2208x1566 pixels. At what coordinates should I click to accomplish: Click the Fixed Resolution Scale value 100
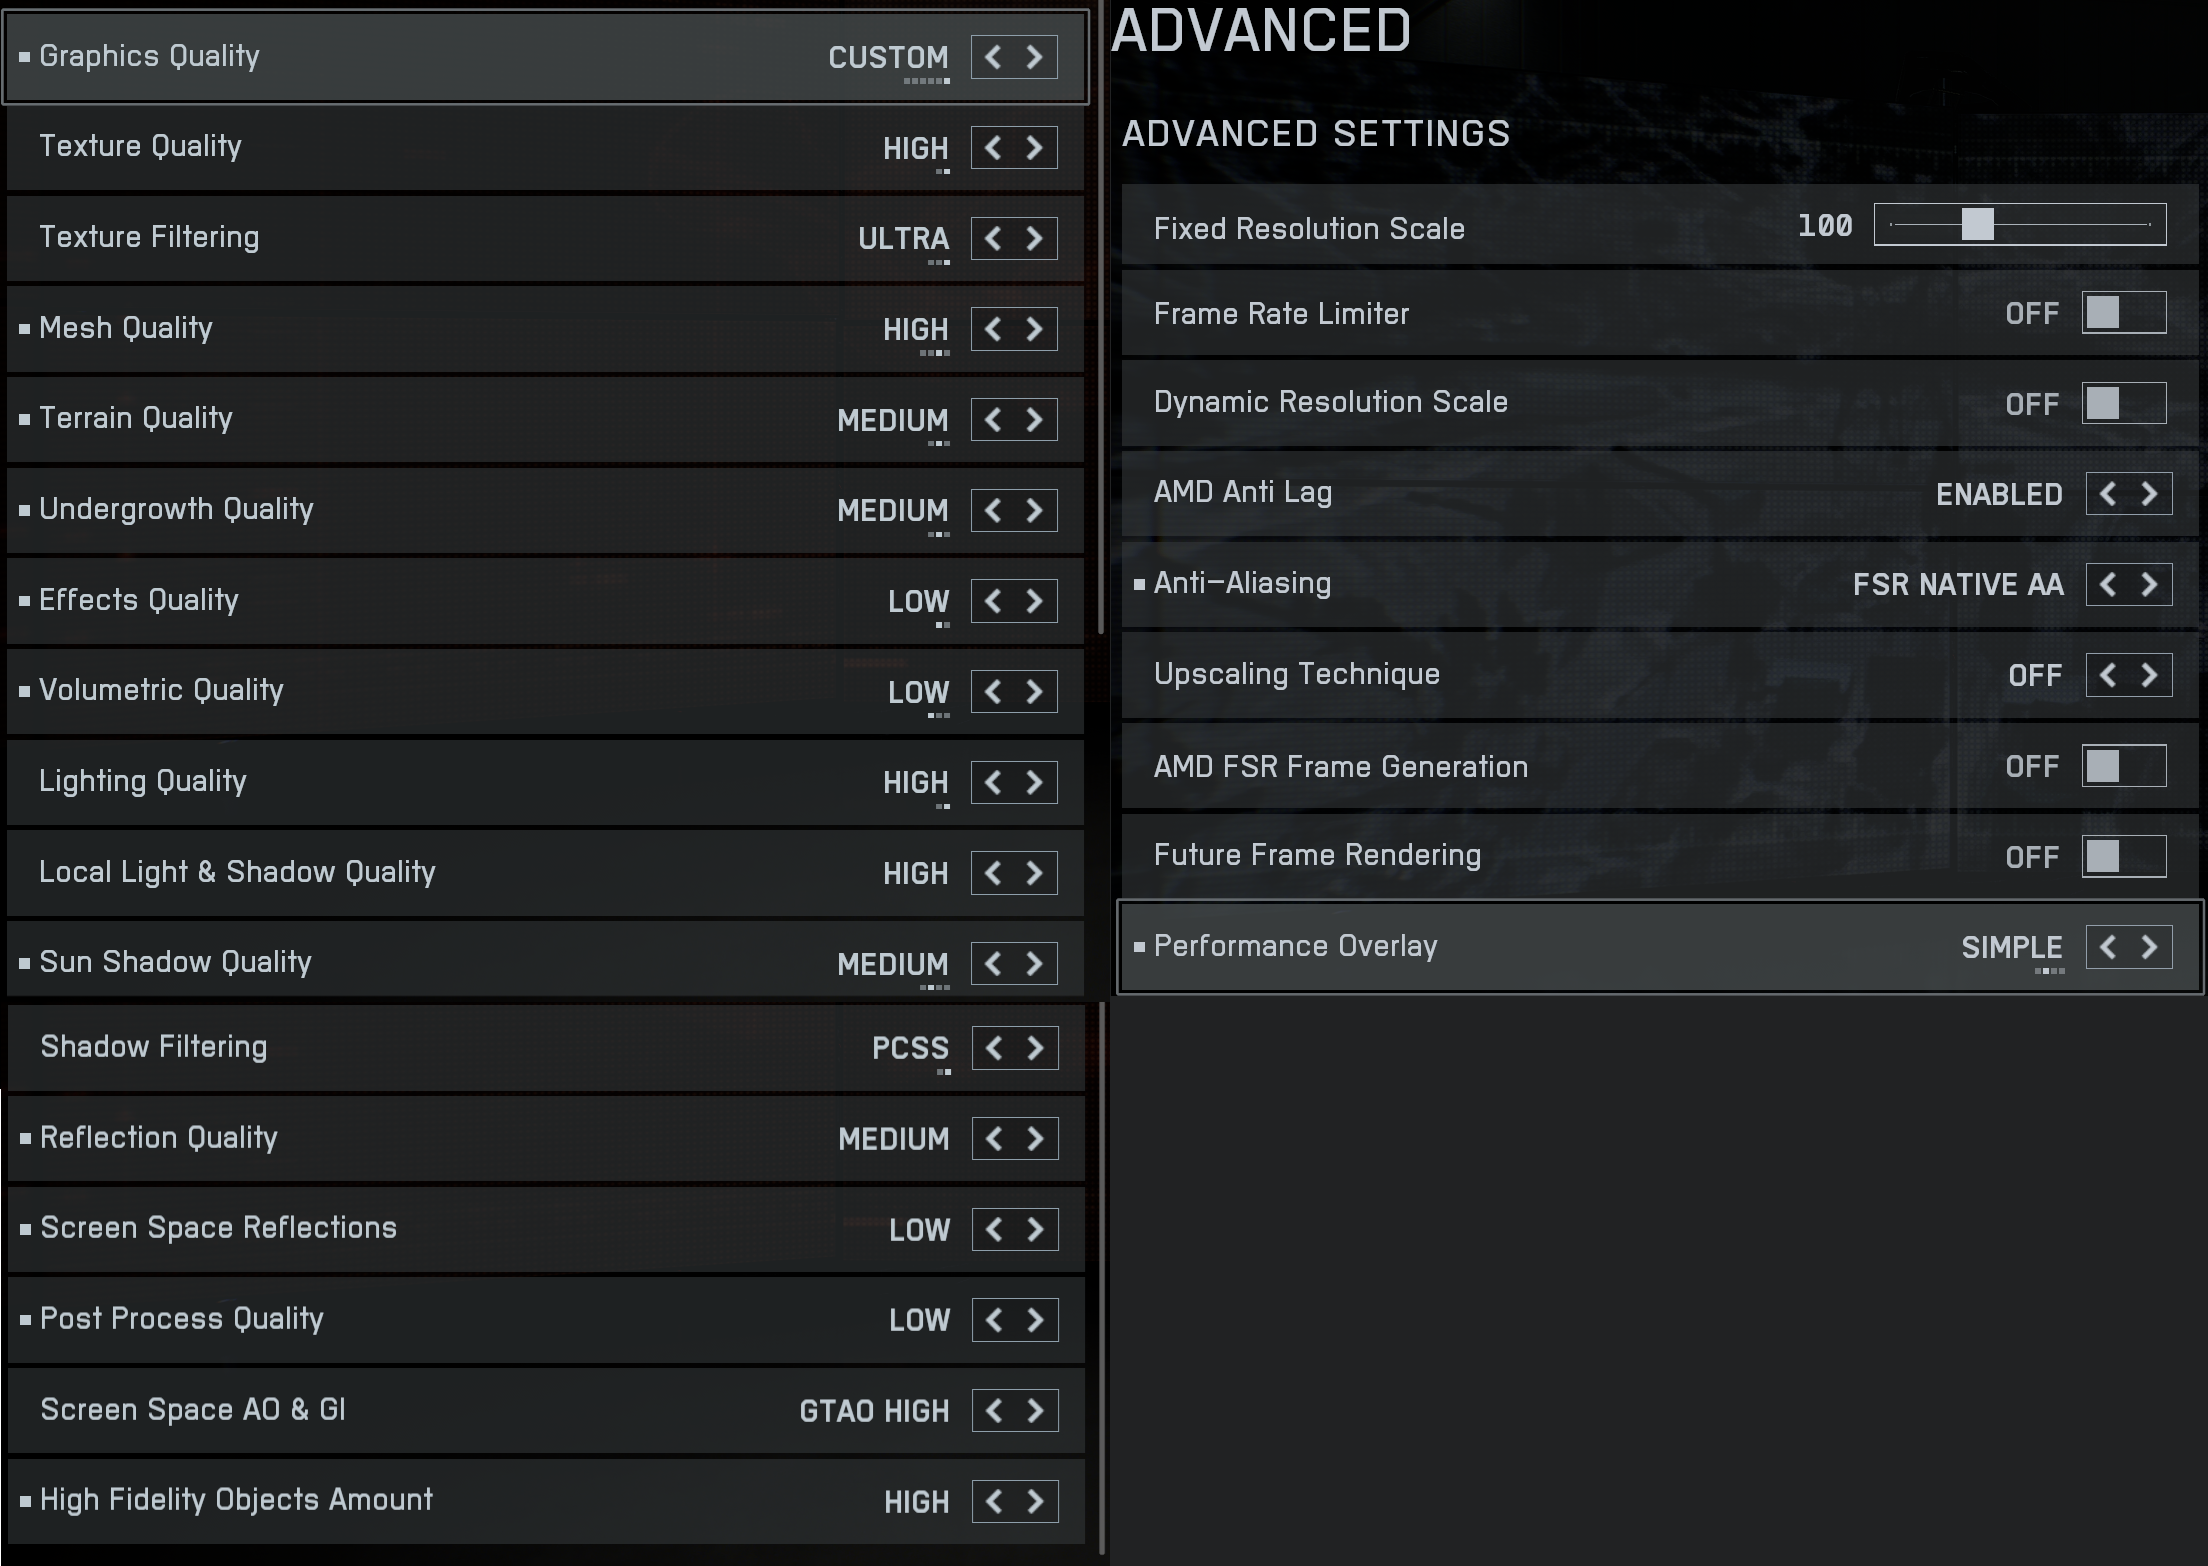[1825, 226]
